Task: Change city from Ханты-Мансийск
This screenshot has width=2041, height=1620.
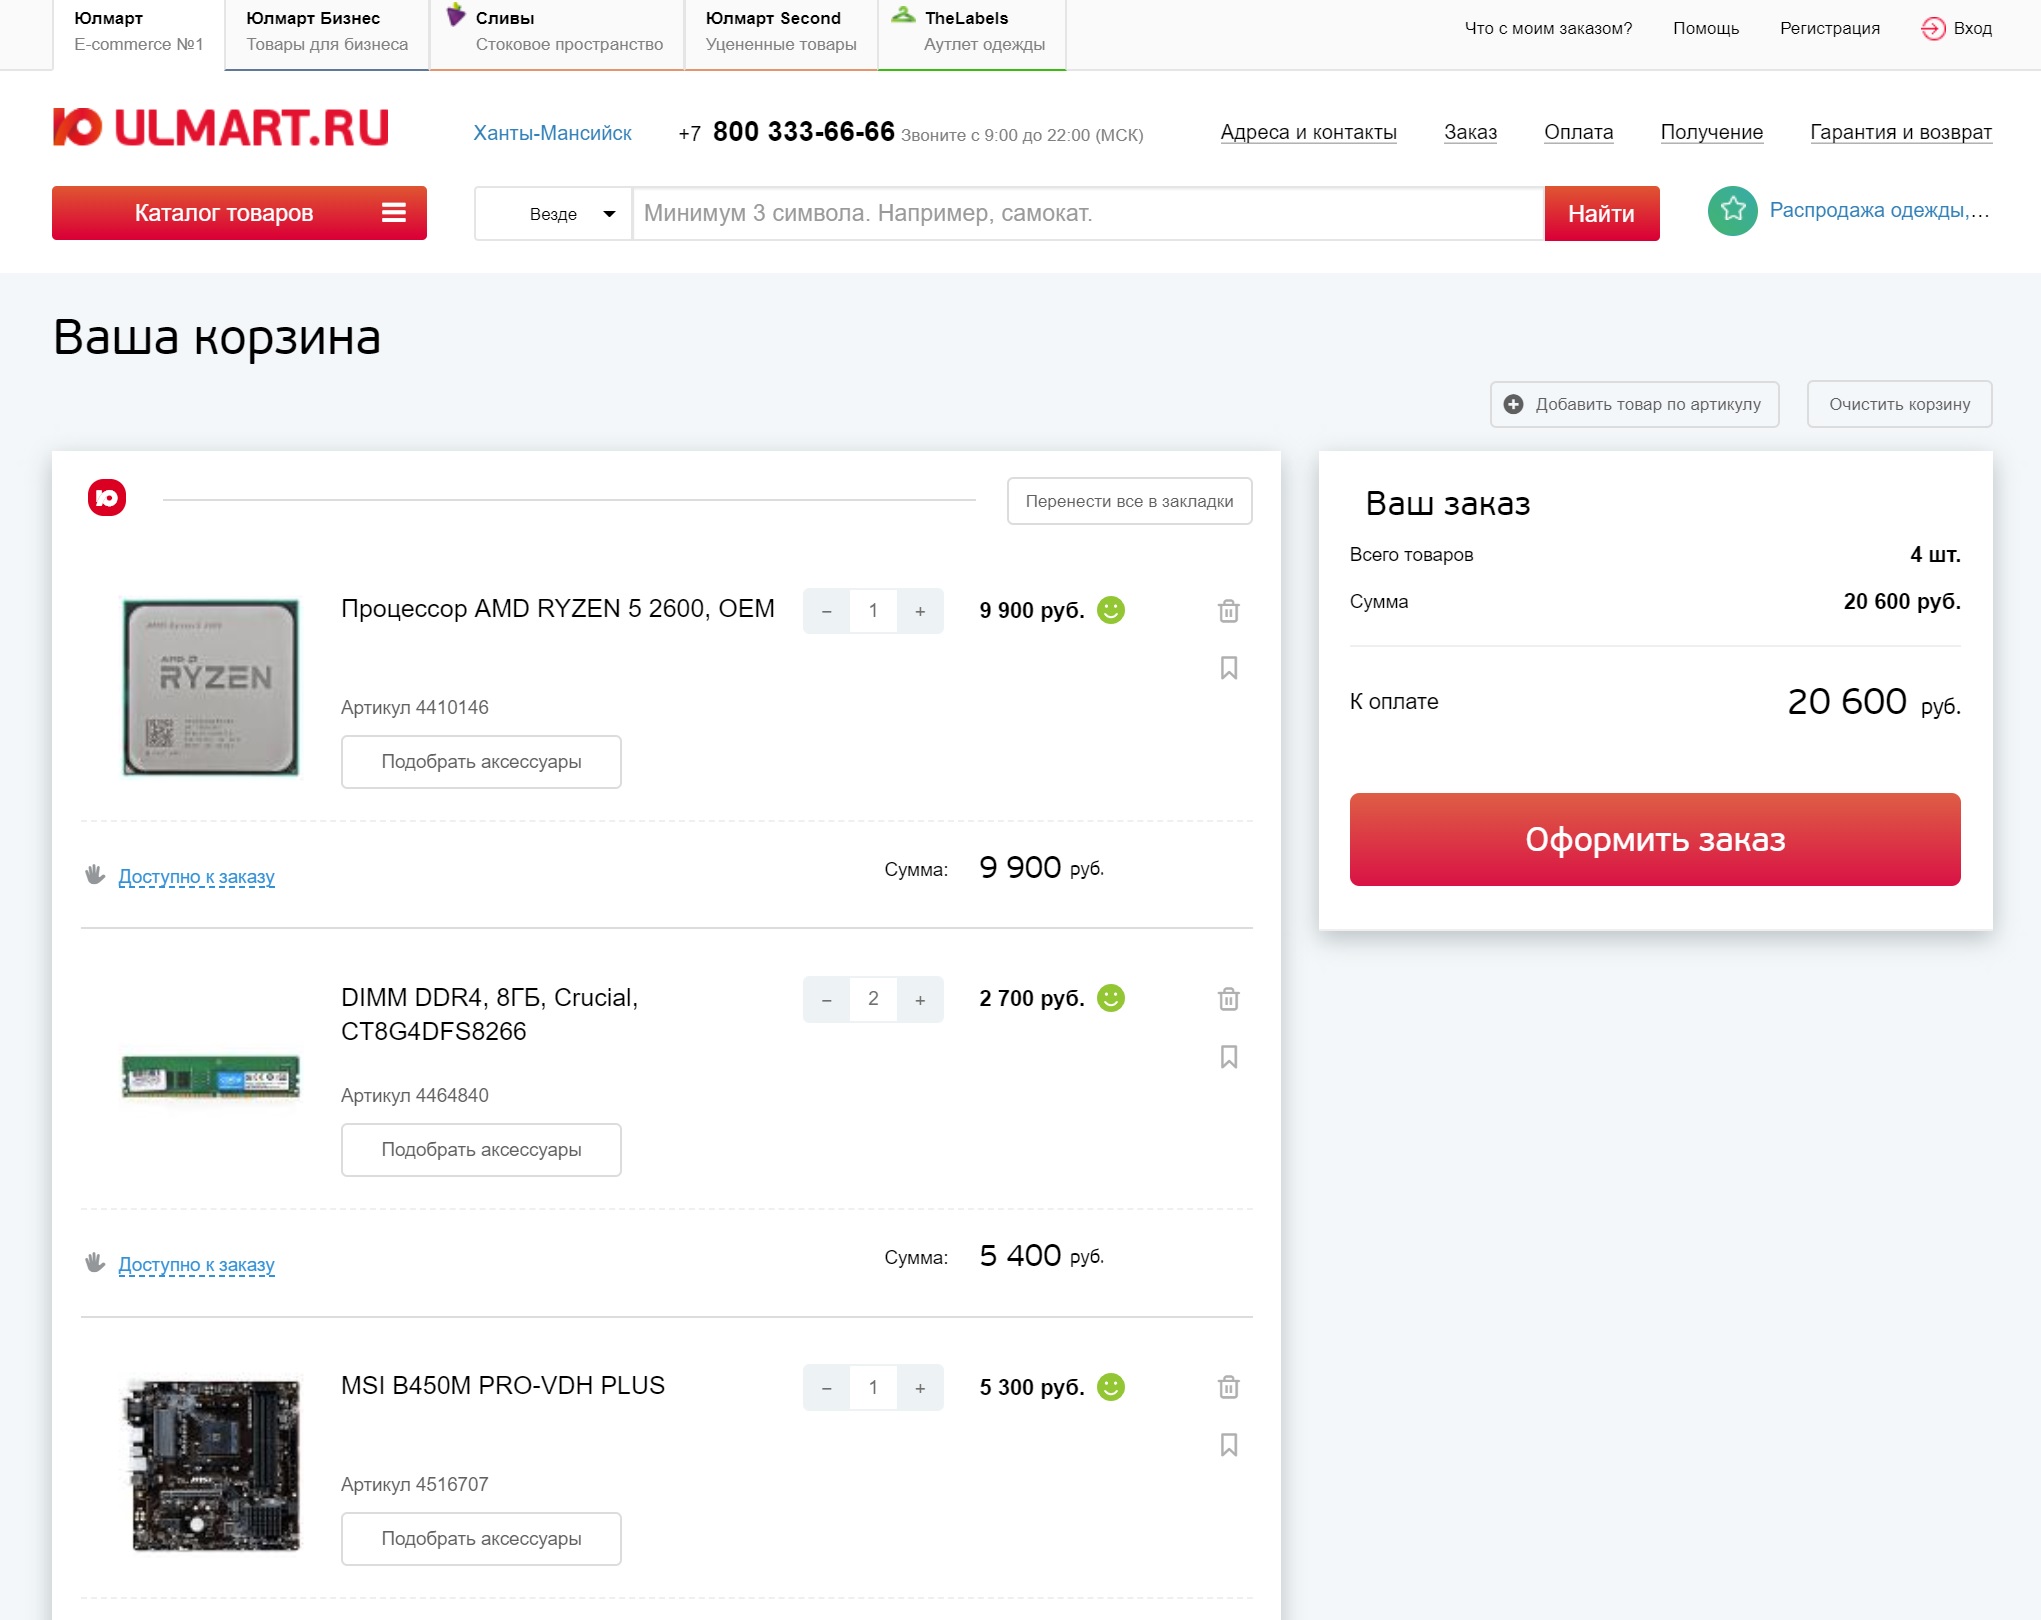Action: (x=552, y=133)
